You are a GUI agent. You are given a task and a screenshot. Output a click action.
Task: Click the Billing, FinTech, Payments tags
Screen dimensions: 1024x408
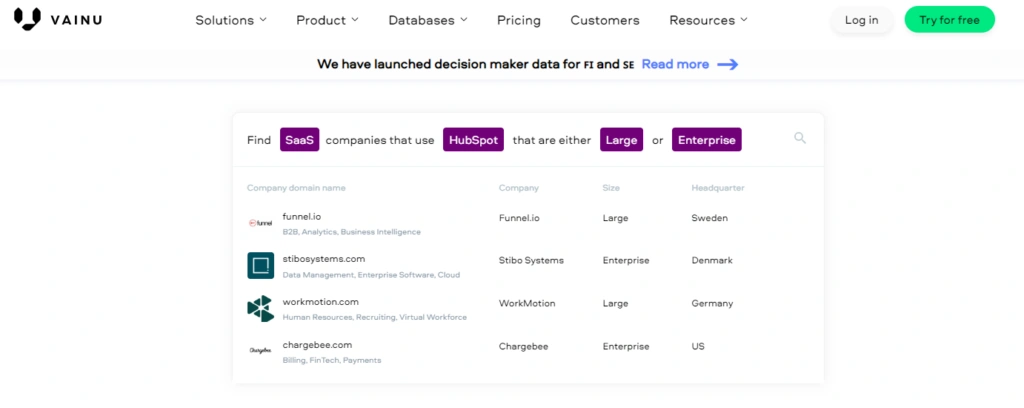[332, 360]
